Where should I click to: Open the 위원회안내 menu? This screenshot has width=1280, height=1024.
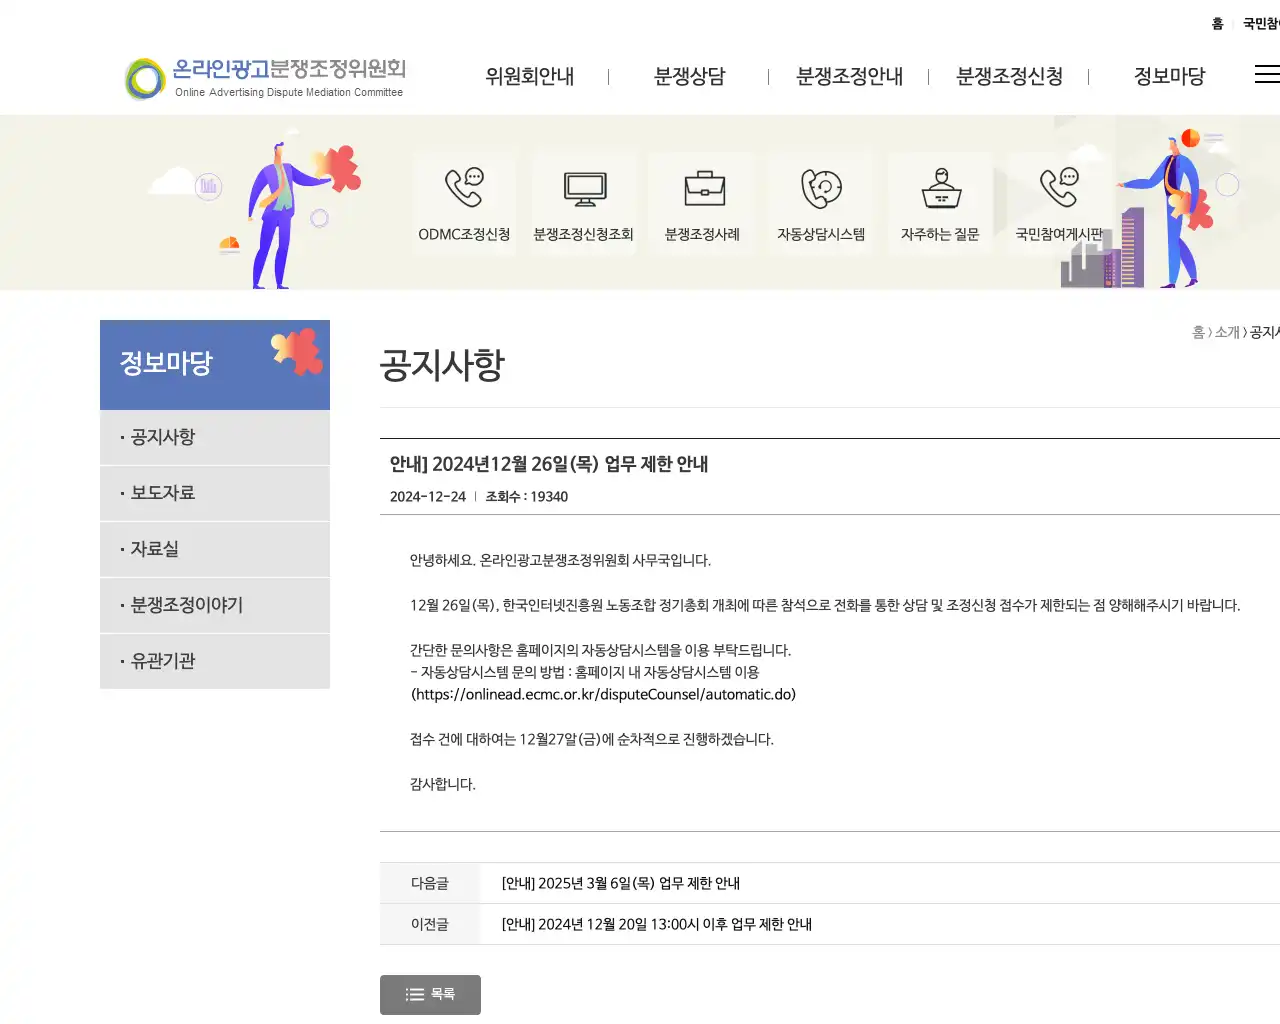(x=530, y=76)
